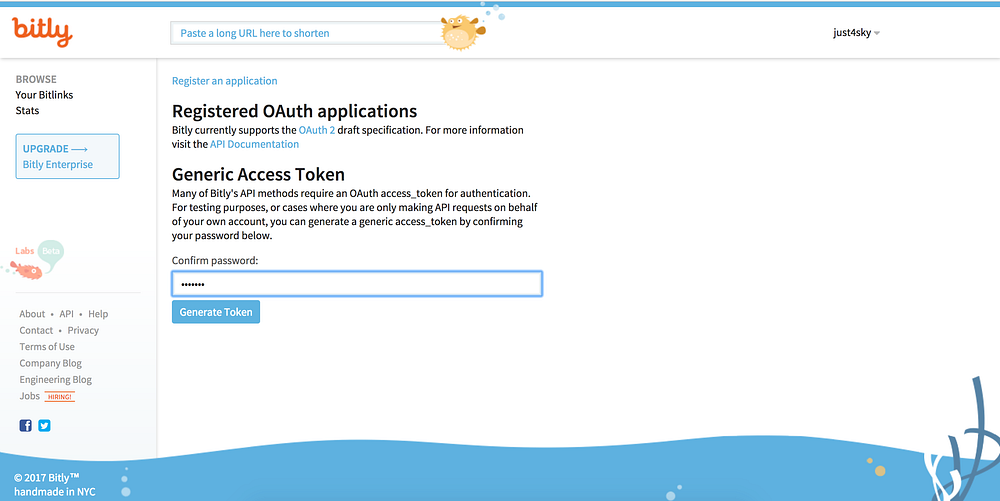Viewport: 1000px width, 501px height.
Task: Open Register an application link
Action: pyautogui.click(x=224, y=81)
